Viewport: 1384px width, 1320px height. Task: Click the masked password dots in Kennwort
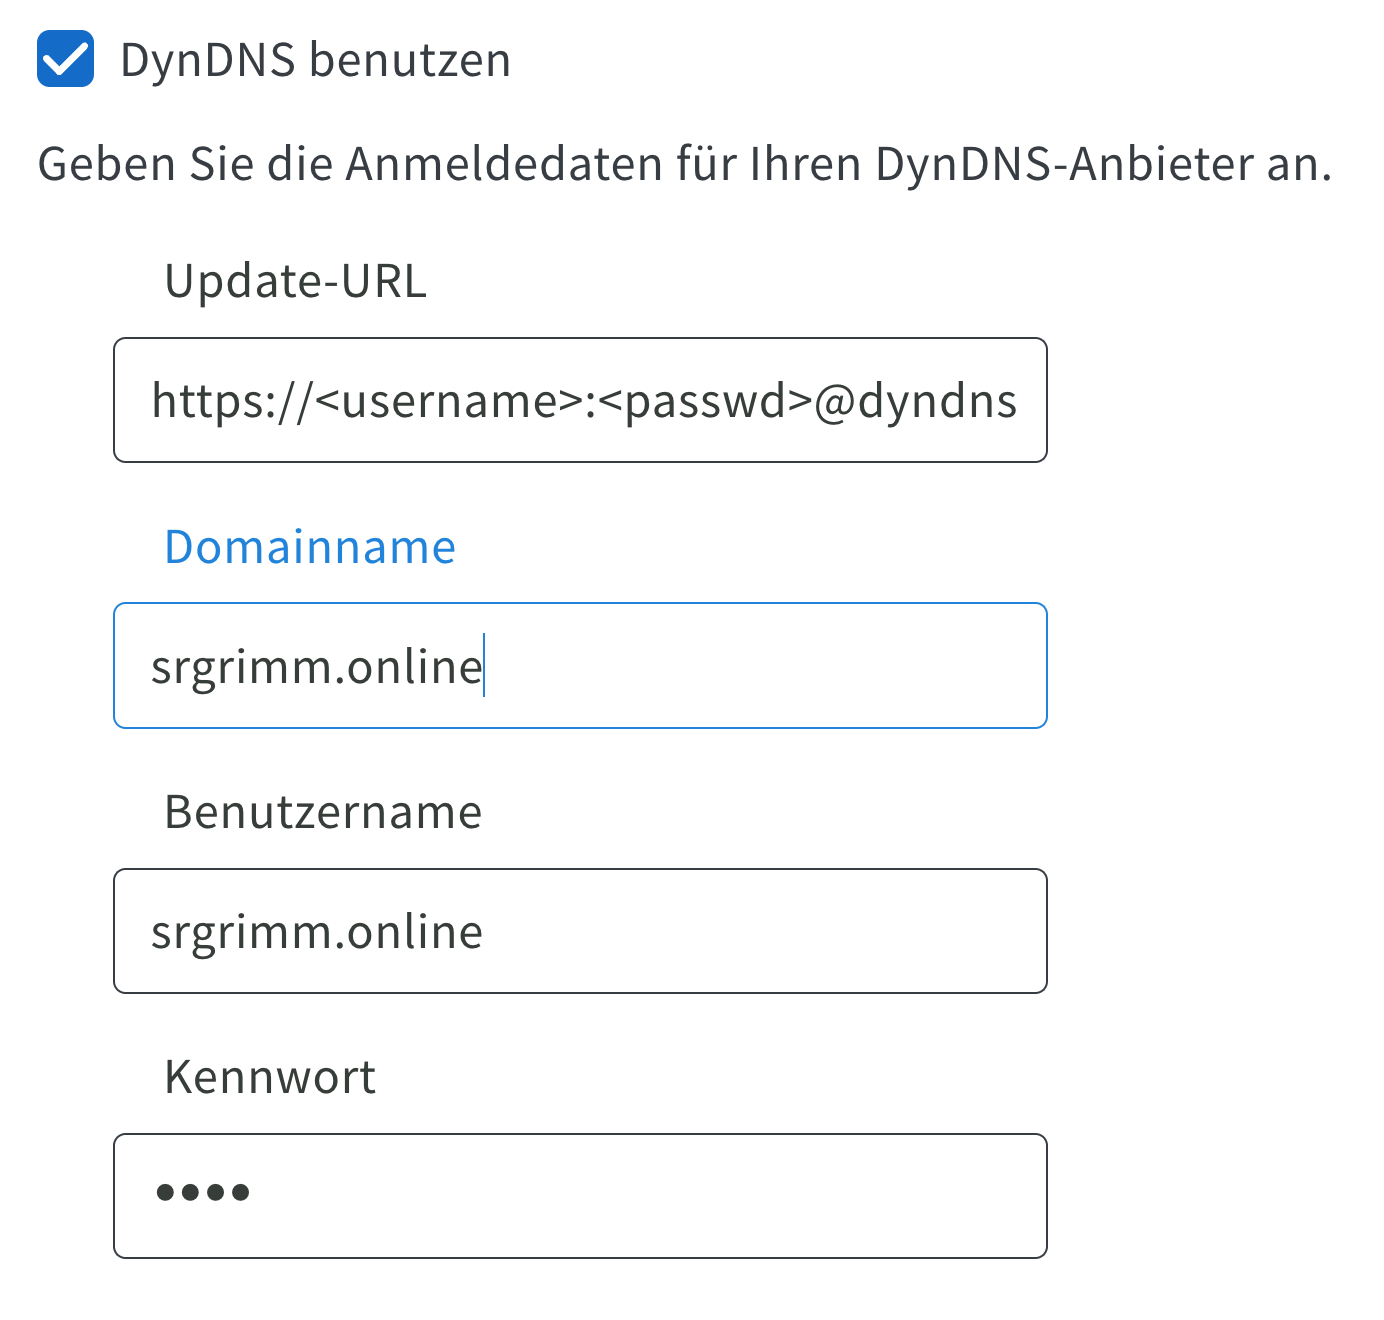coord(203,1192)
